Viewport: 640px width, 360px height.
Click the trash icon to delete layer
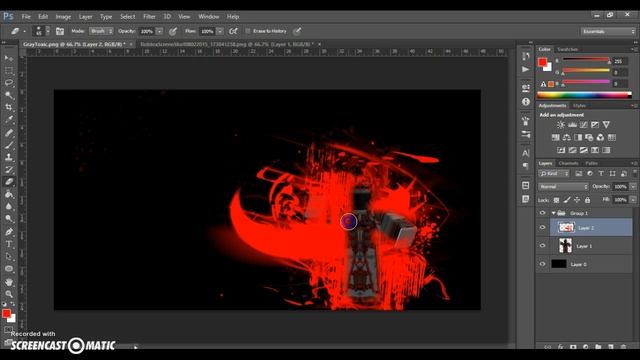click(x=623, y=347)
